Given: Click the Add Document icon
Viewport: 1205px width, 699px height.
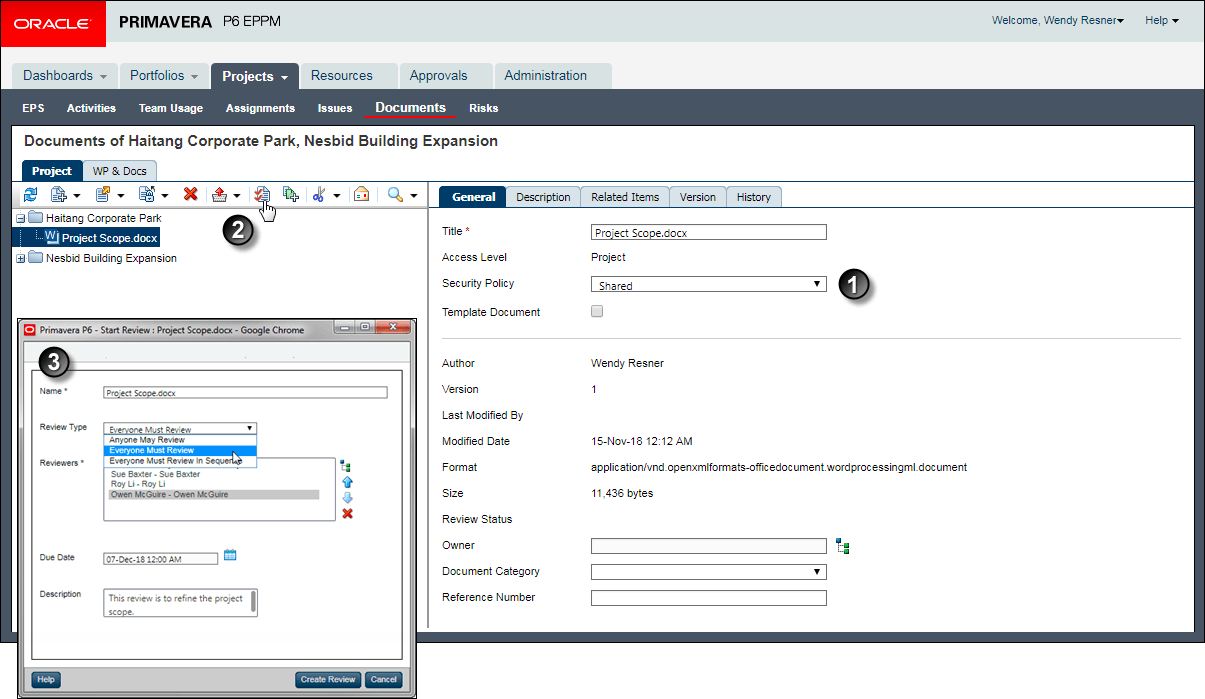Looking at the screenshot, I should point(58,195).
